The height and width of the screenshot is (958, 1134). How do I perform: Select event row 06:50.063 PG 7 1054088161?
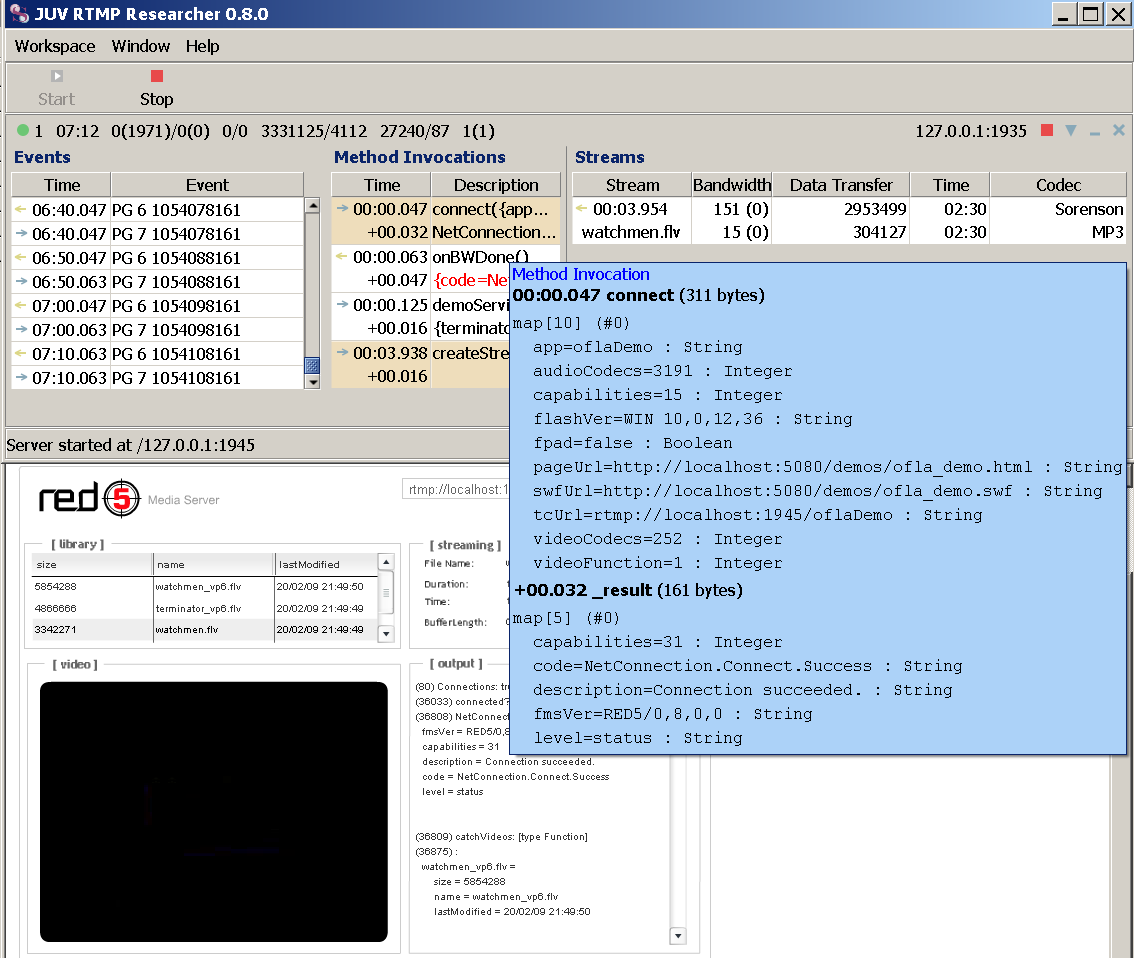[158, 282]
